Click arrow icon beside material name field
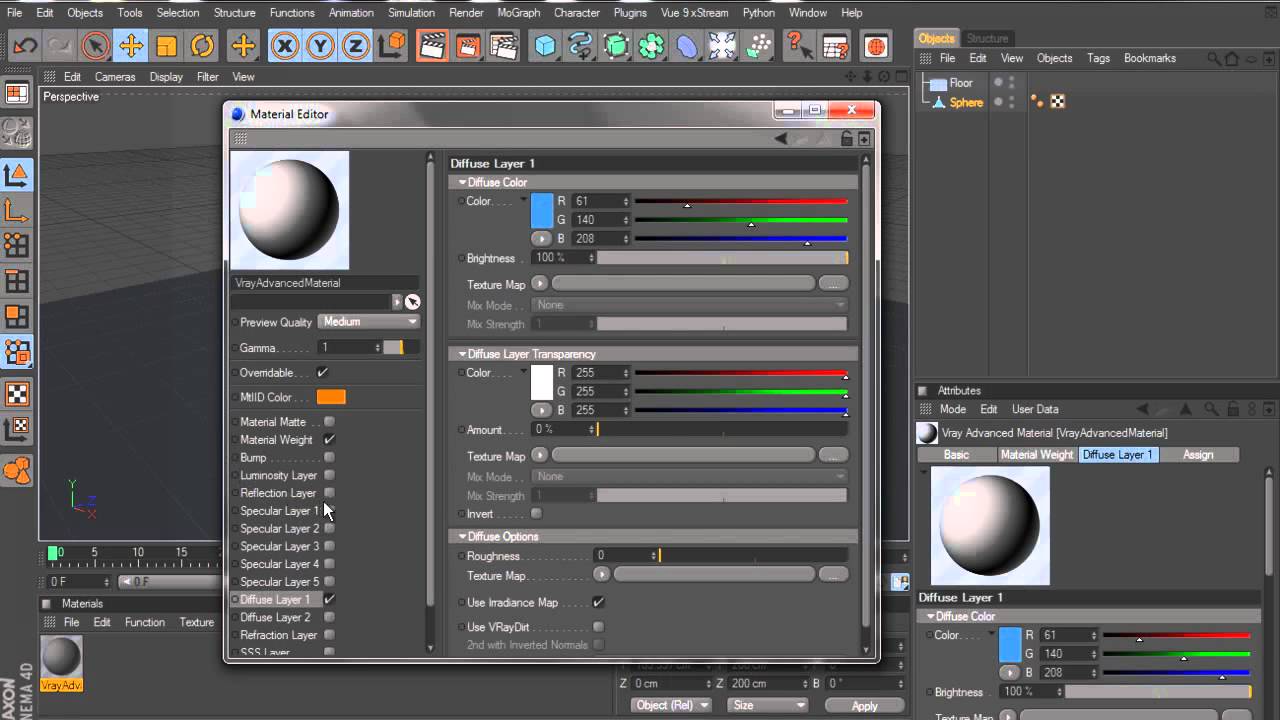The image size is (1280, 720). pyautogui.click(x=397, y=301)
